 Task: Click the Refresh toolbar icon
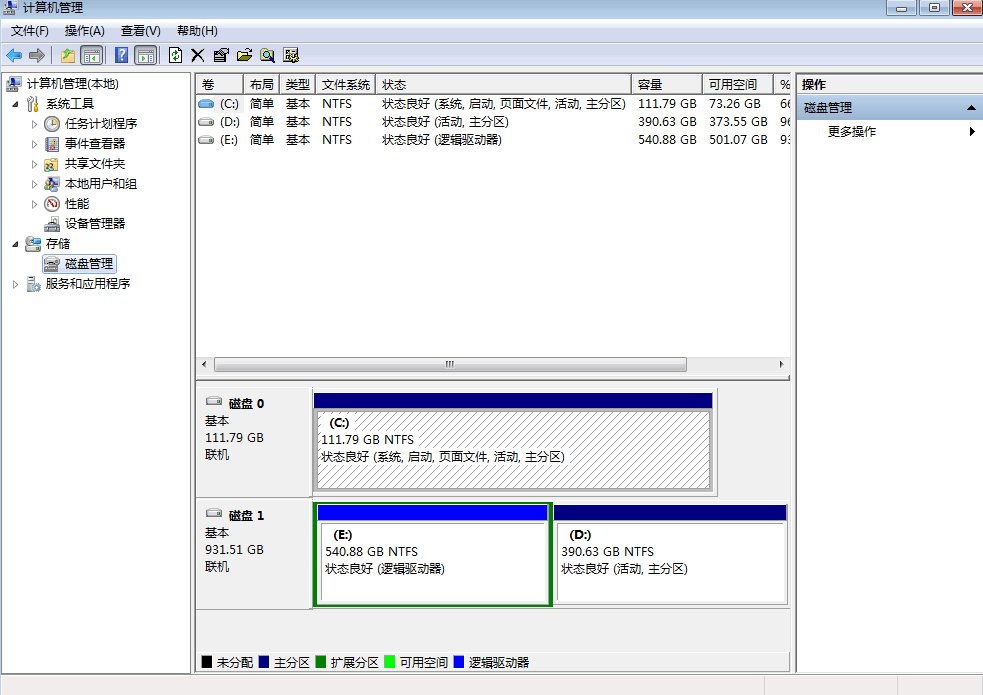[x=176, y=56]
